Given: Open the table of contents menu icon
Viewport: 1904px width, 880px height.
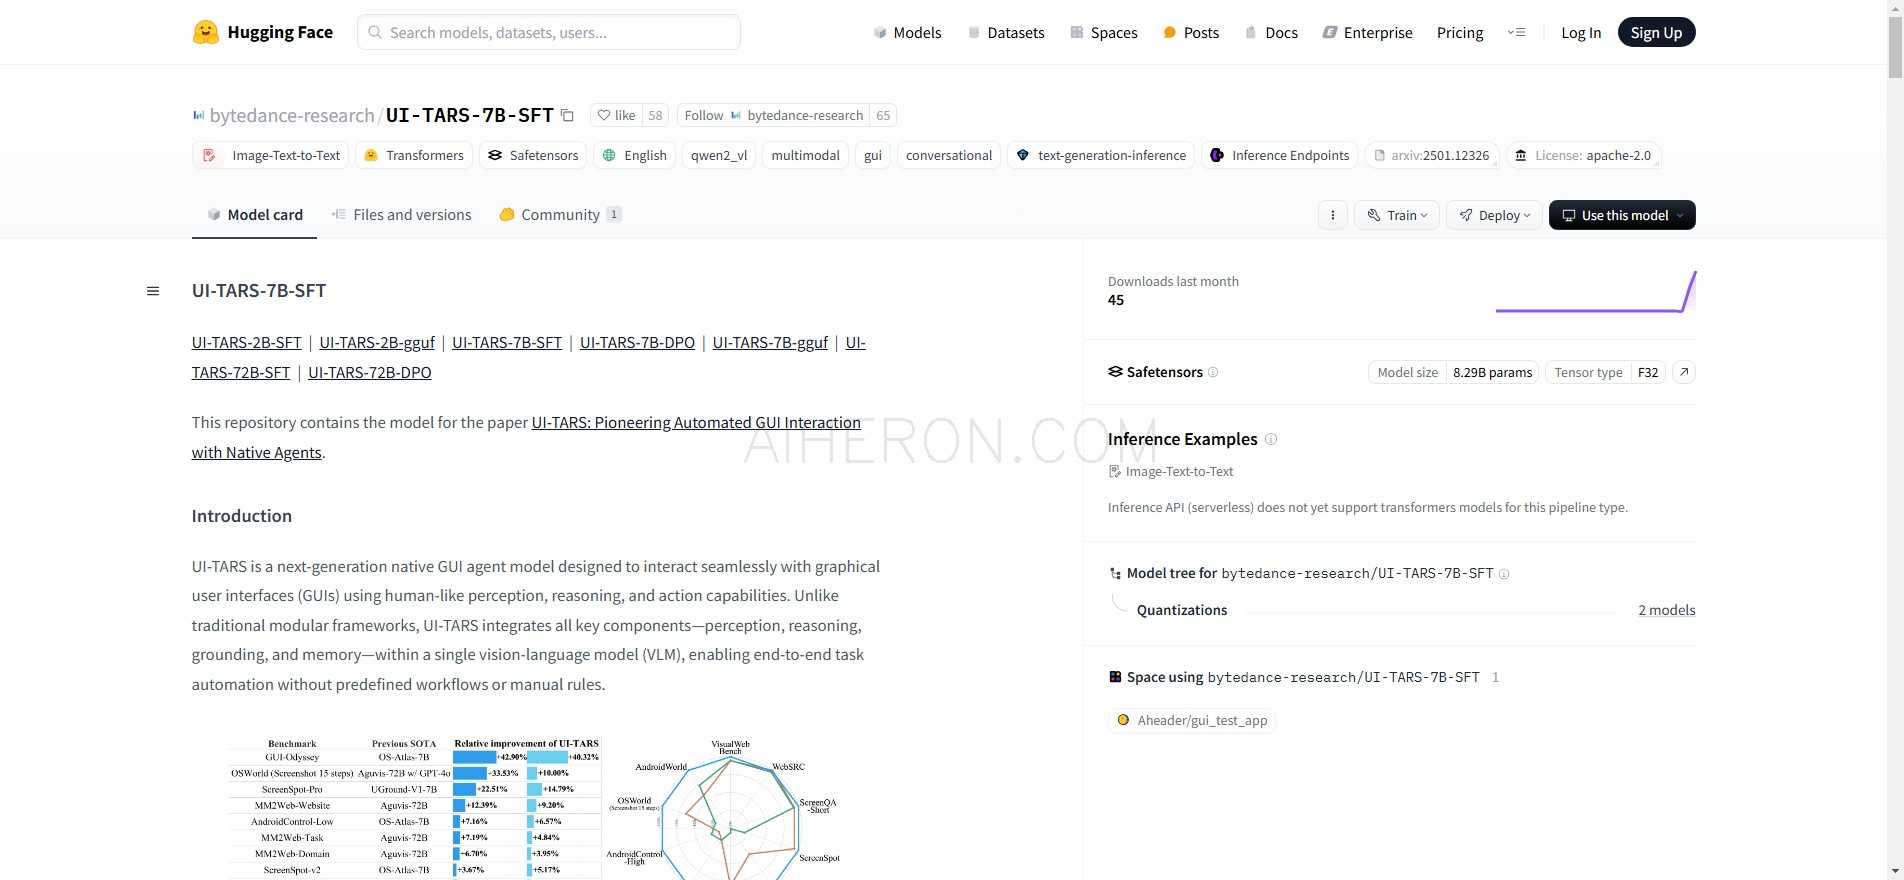Looking at the screenshot, I should click(x=153, y=291).
